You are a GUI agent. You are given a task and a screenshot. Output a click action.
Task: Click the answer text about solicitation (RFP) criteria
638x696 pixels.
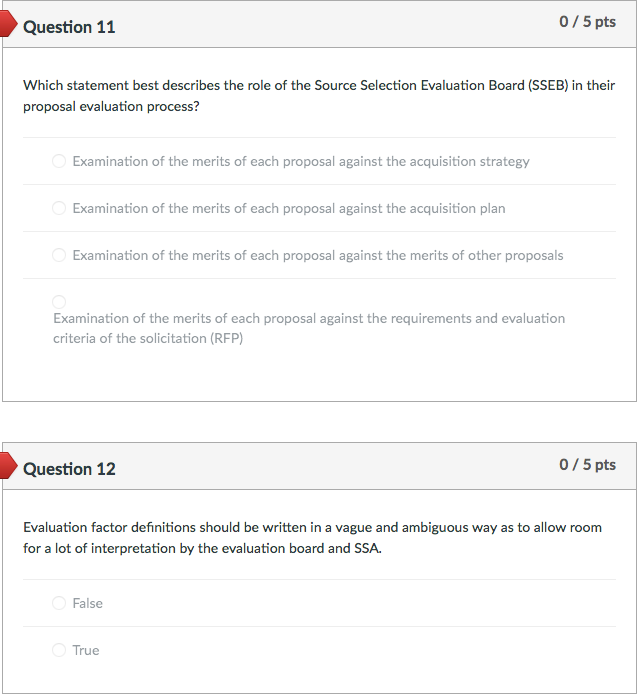(x=309, y=328)
